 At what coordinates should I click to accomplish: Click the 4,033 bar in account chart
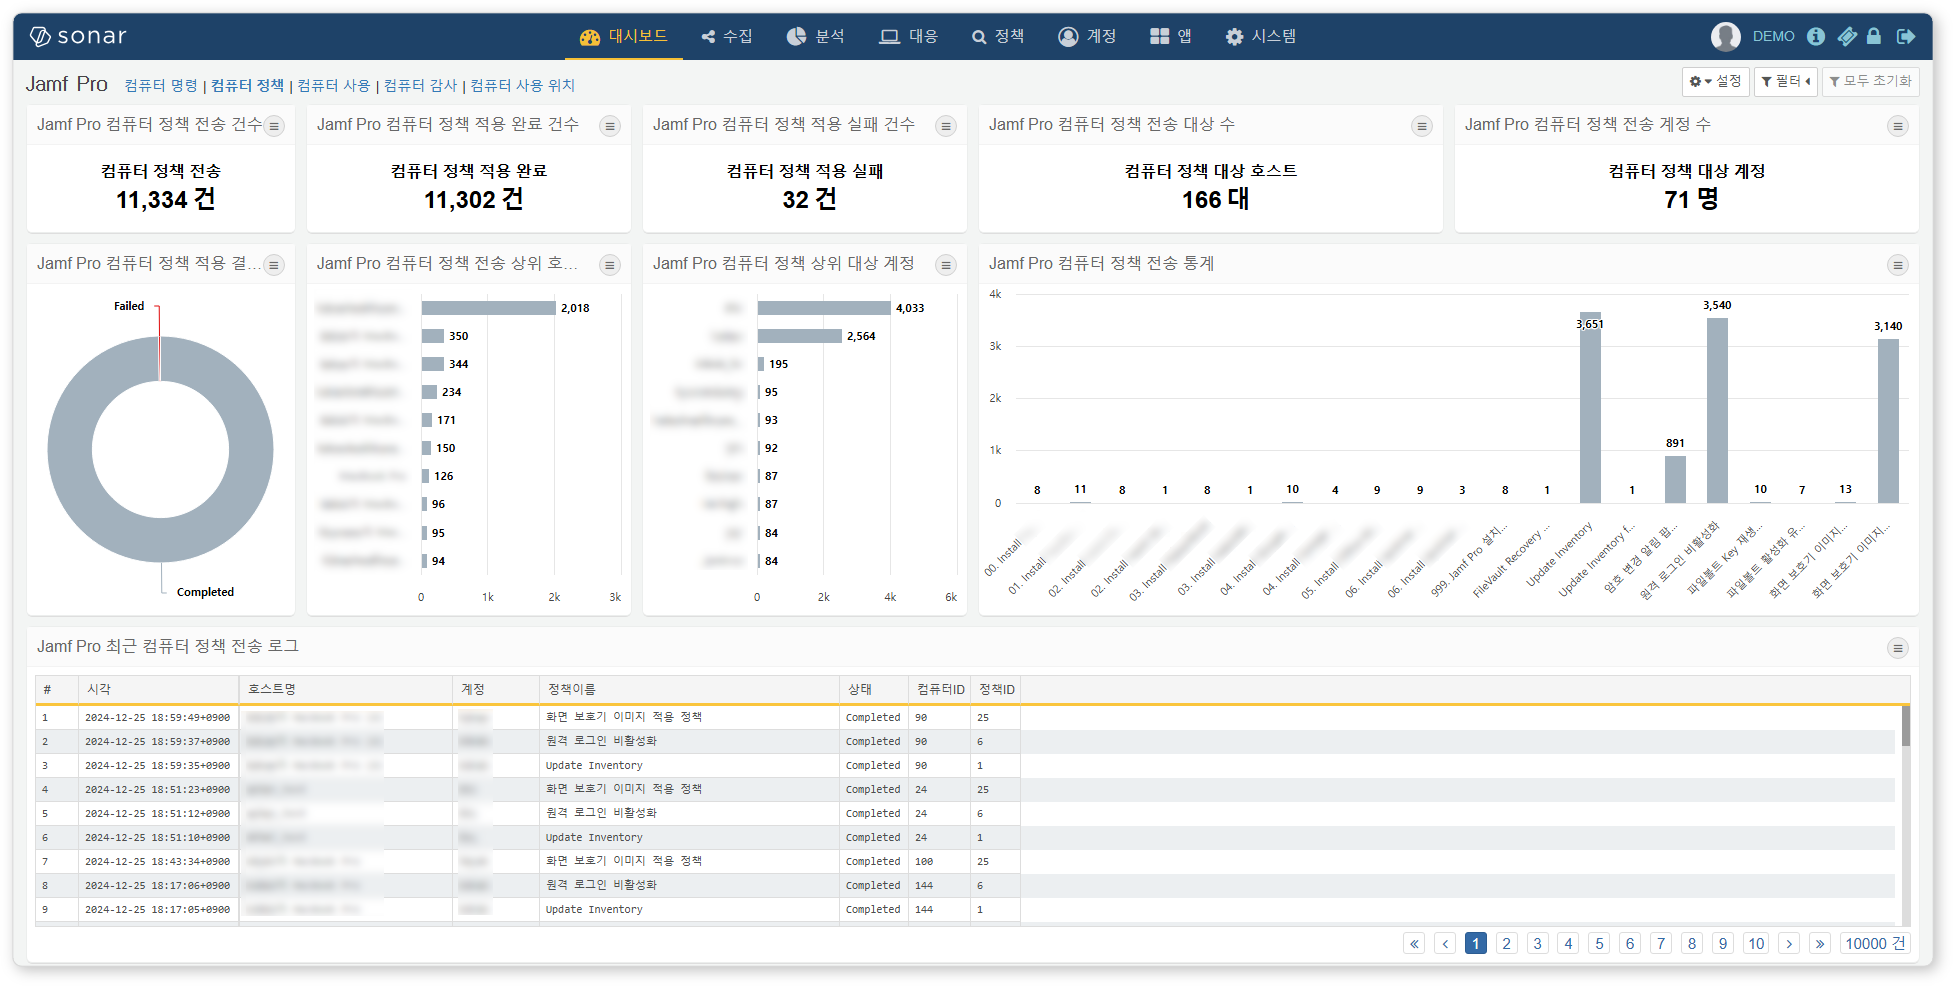click(824, 308)
